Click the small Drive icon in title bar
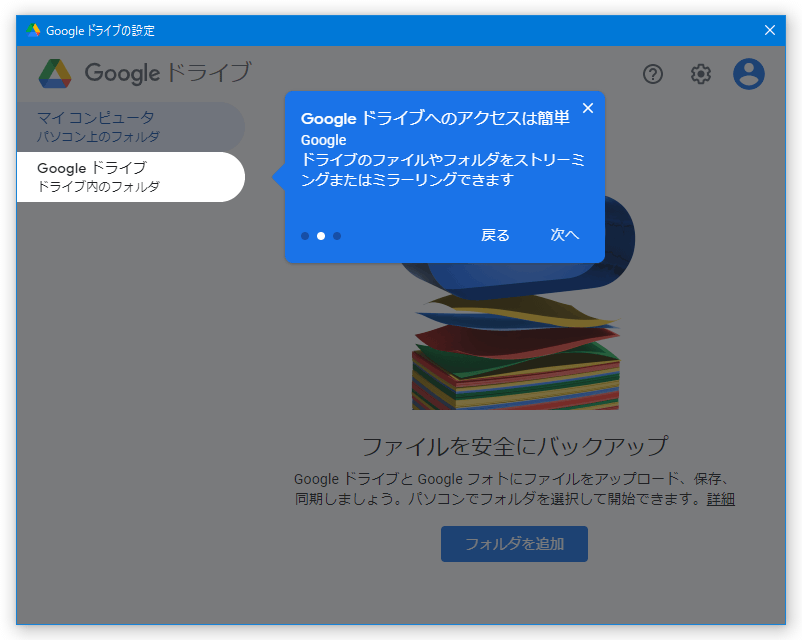This screenshot has height=640, width=802. 34,30
